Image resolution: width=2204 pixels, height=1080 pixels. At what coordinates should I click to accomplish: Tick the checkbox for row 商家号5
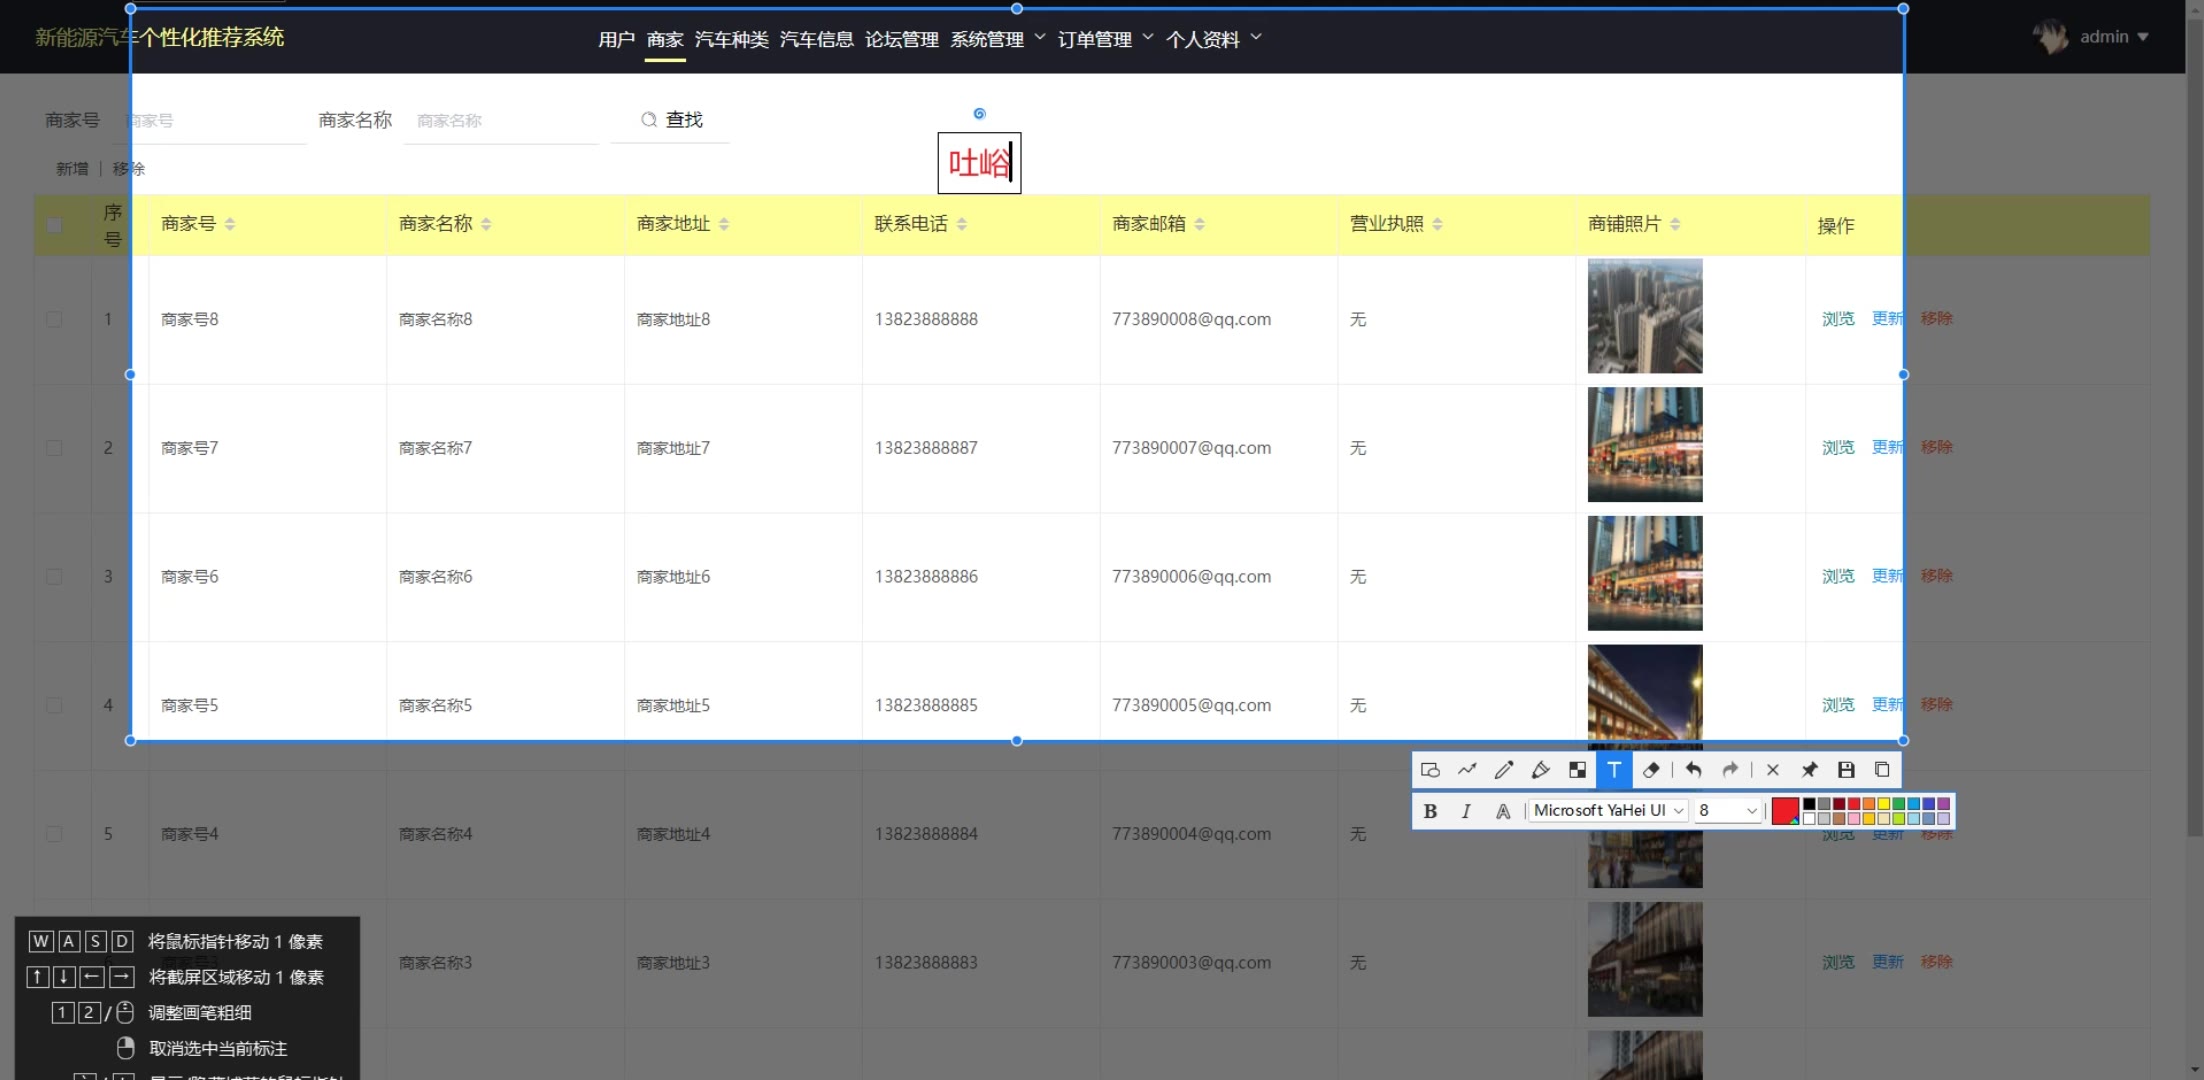[54, 705]
